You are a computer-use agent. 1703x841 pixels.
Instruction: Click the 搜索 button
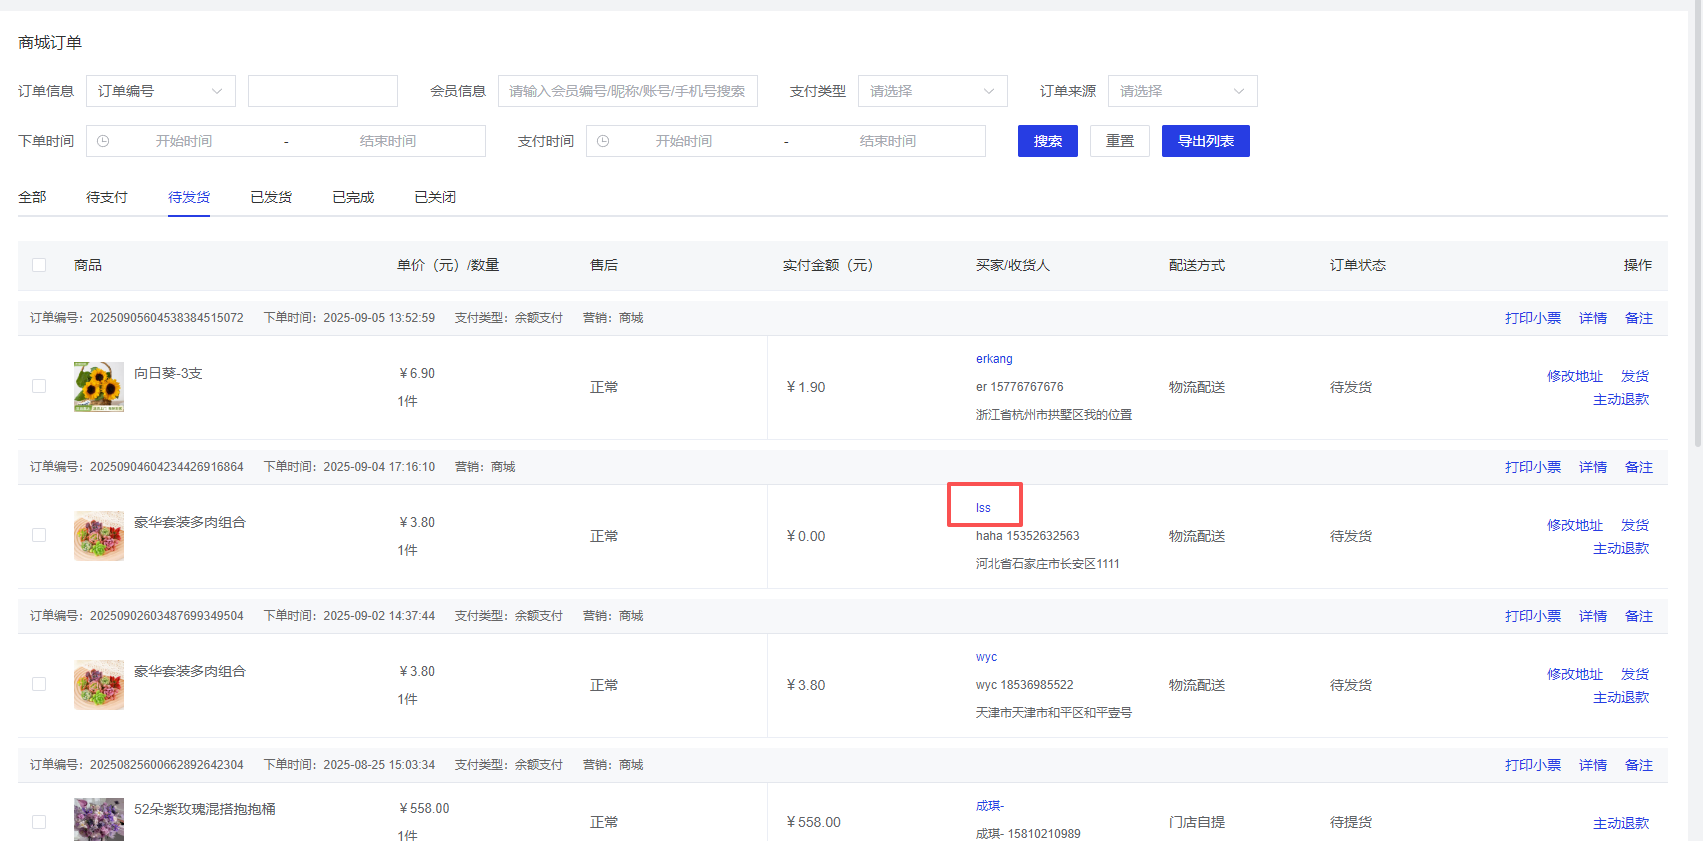coord(1048,141)
